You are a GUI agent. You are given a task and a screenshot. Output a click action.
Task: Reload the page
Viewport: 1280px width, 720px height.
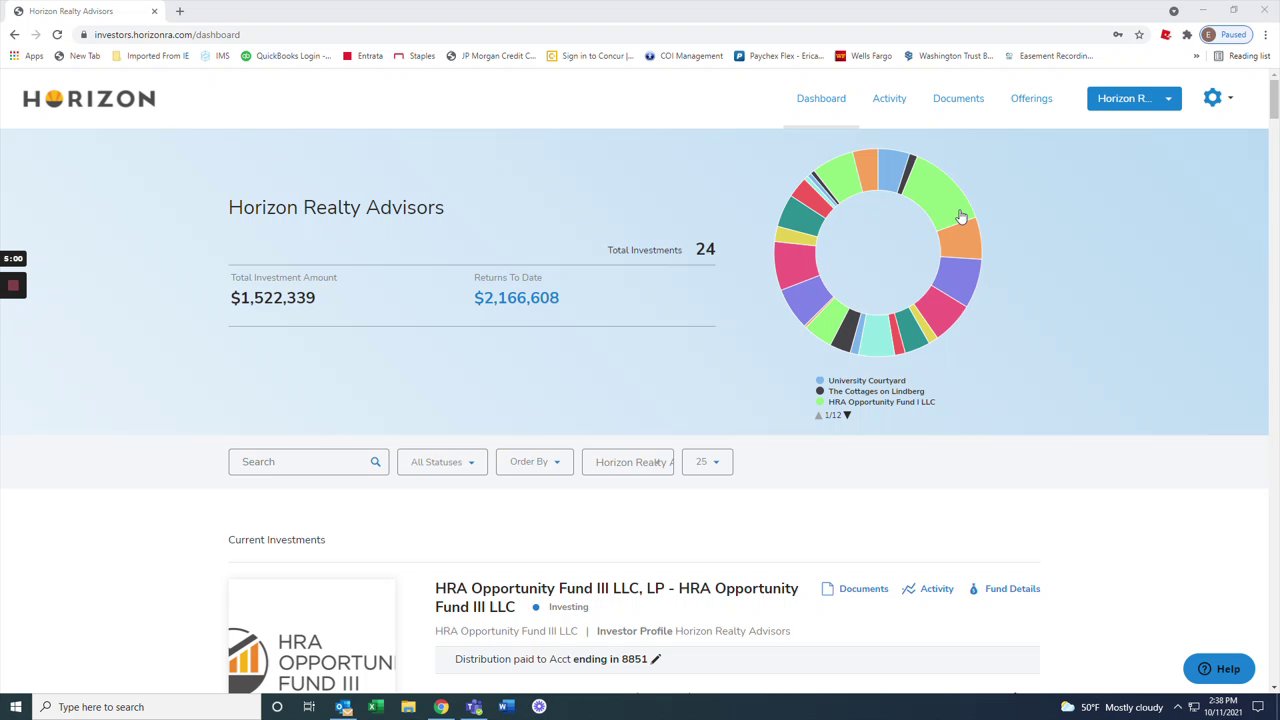tap(57, 35)
